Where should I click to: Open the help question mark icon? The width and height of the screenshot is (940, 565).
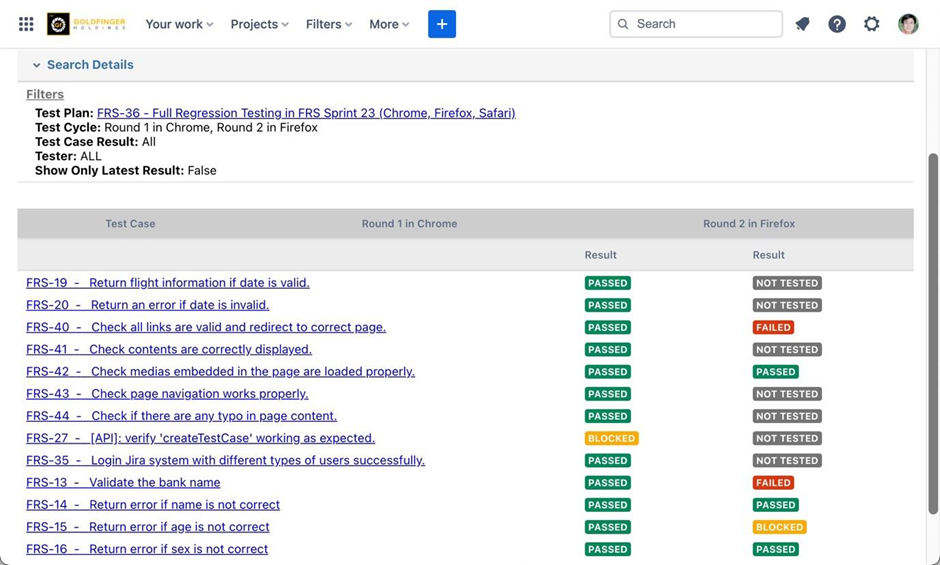click(x=837, y=24)
